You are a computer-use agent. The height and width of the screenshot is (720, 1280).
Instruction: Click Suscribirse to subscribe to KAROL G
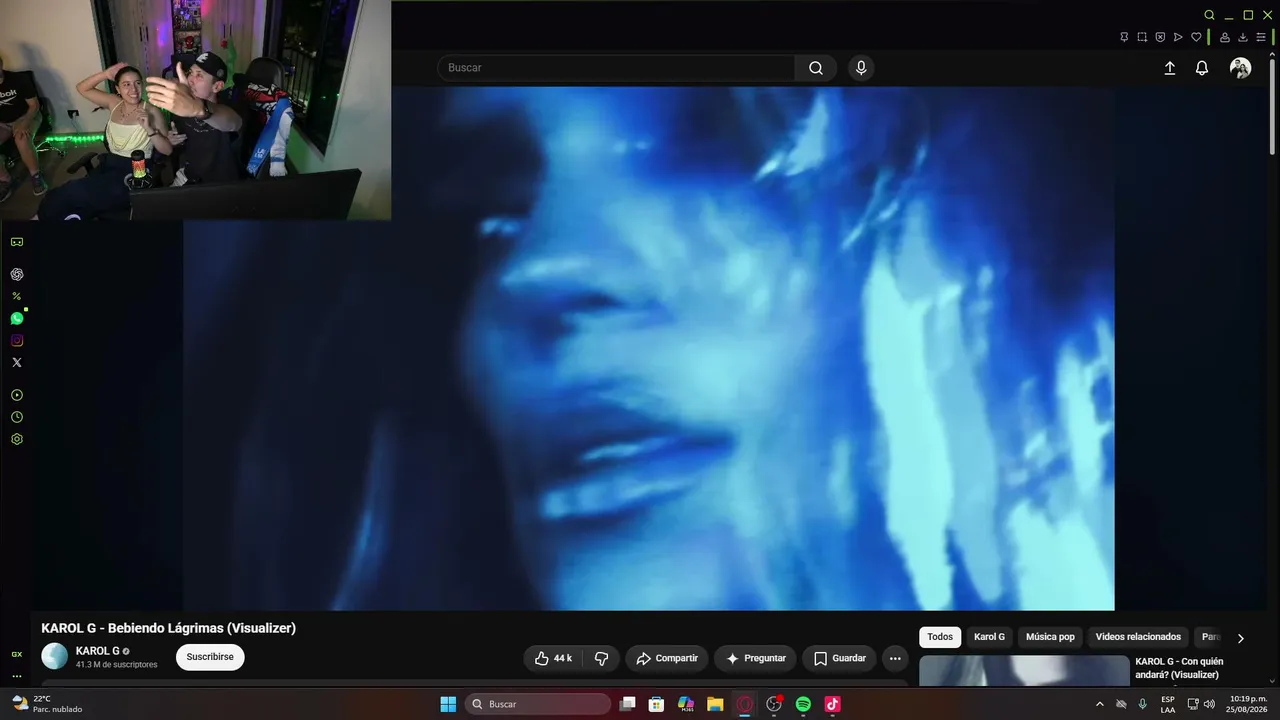[210, 657]
